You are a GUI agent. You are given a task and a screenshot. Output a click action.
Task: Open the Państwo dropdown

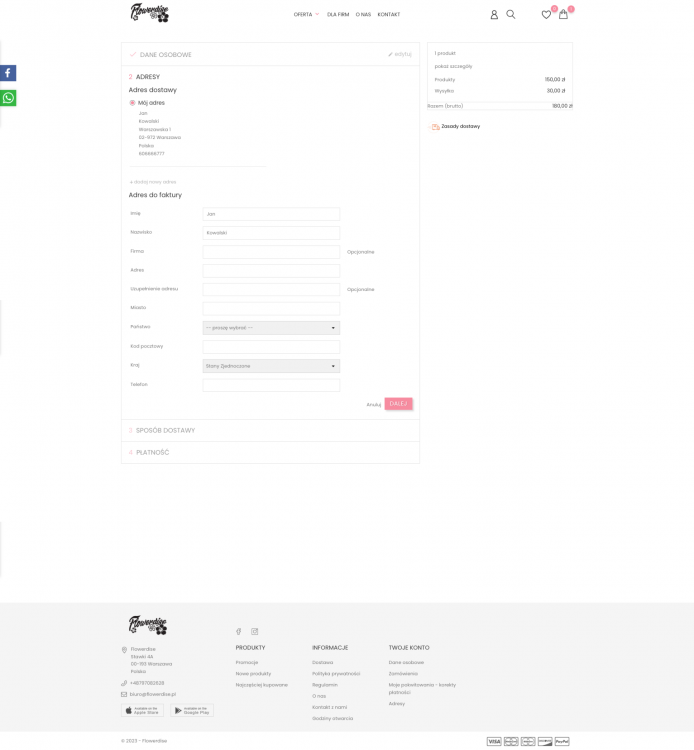tap(271, 328)
